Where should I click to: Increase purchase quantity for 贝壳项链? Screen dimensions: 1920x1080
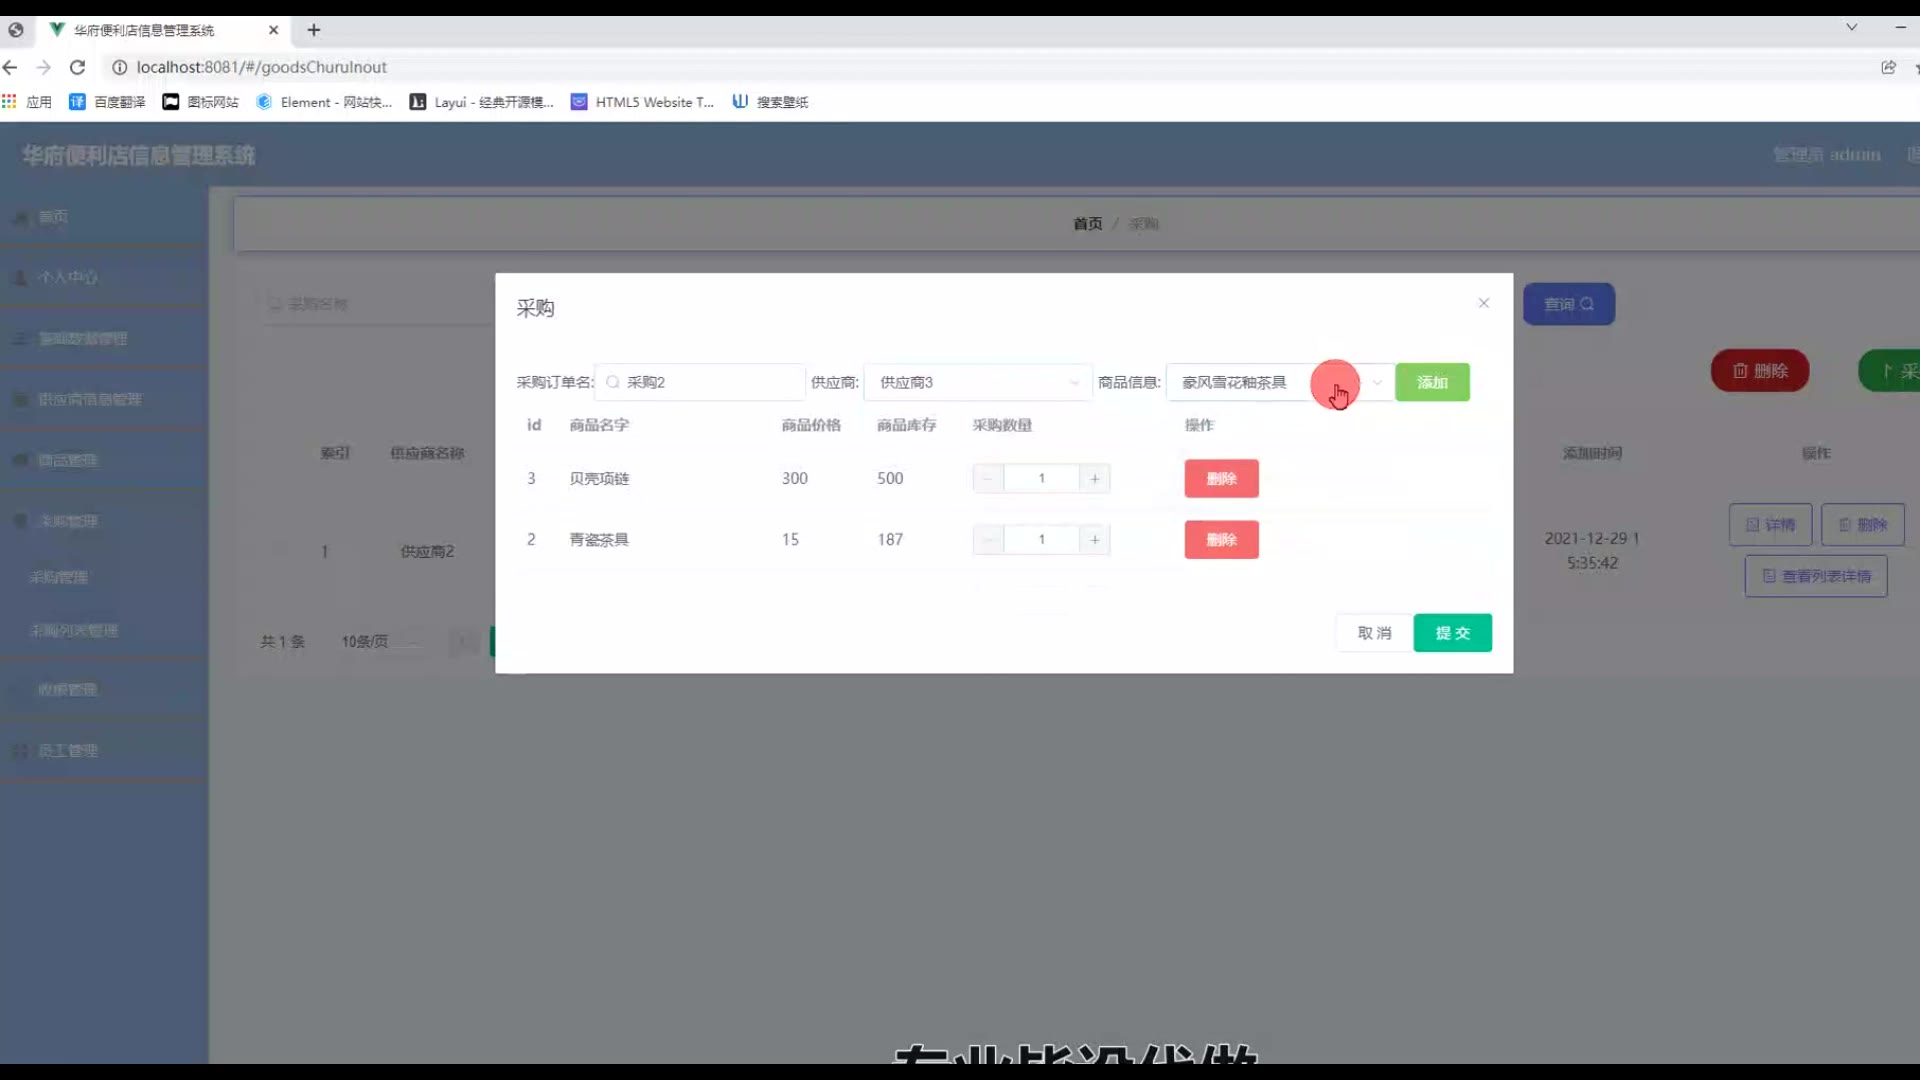point(1095,479)
